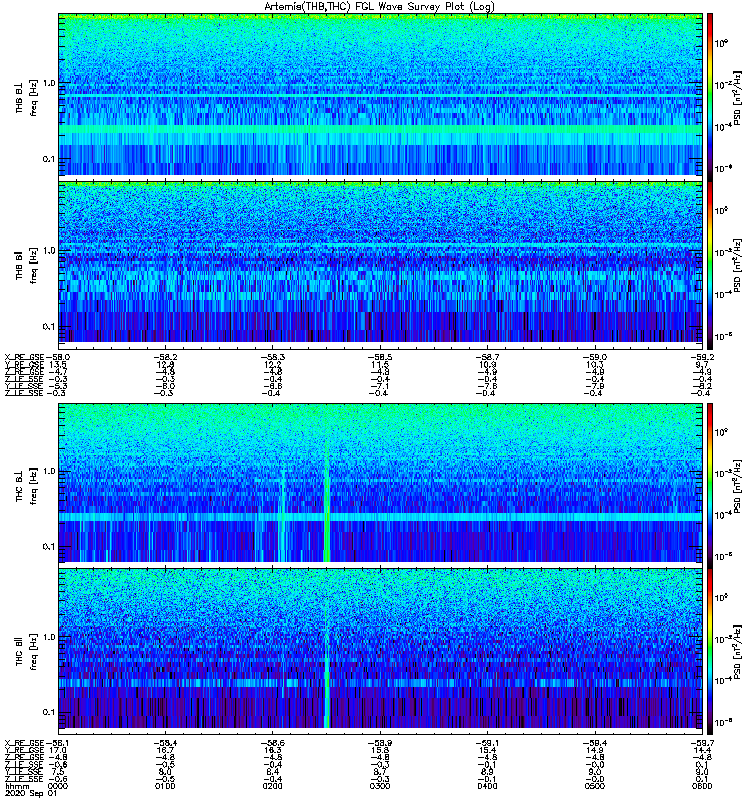Click the time tick label '0300'
Image resolution: width=750 pixels, height=800 pixels.
click(x=380, y=786)
